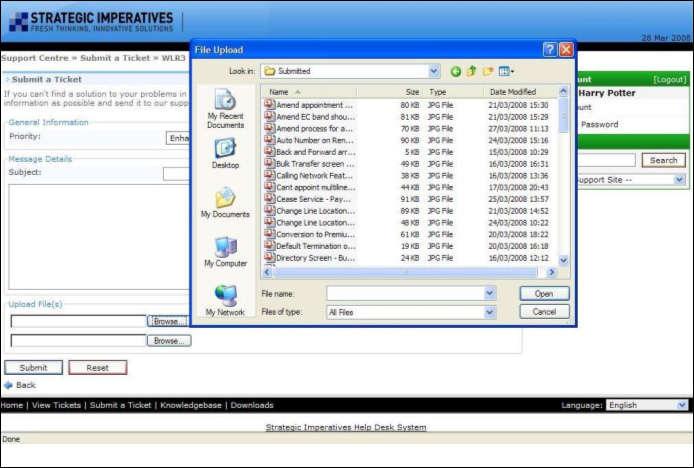This screenshot has height=468, width=694.
Task: Select the Cease Service file
Action: (x=313, y=199)
